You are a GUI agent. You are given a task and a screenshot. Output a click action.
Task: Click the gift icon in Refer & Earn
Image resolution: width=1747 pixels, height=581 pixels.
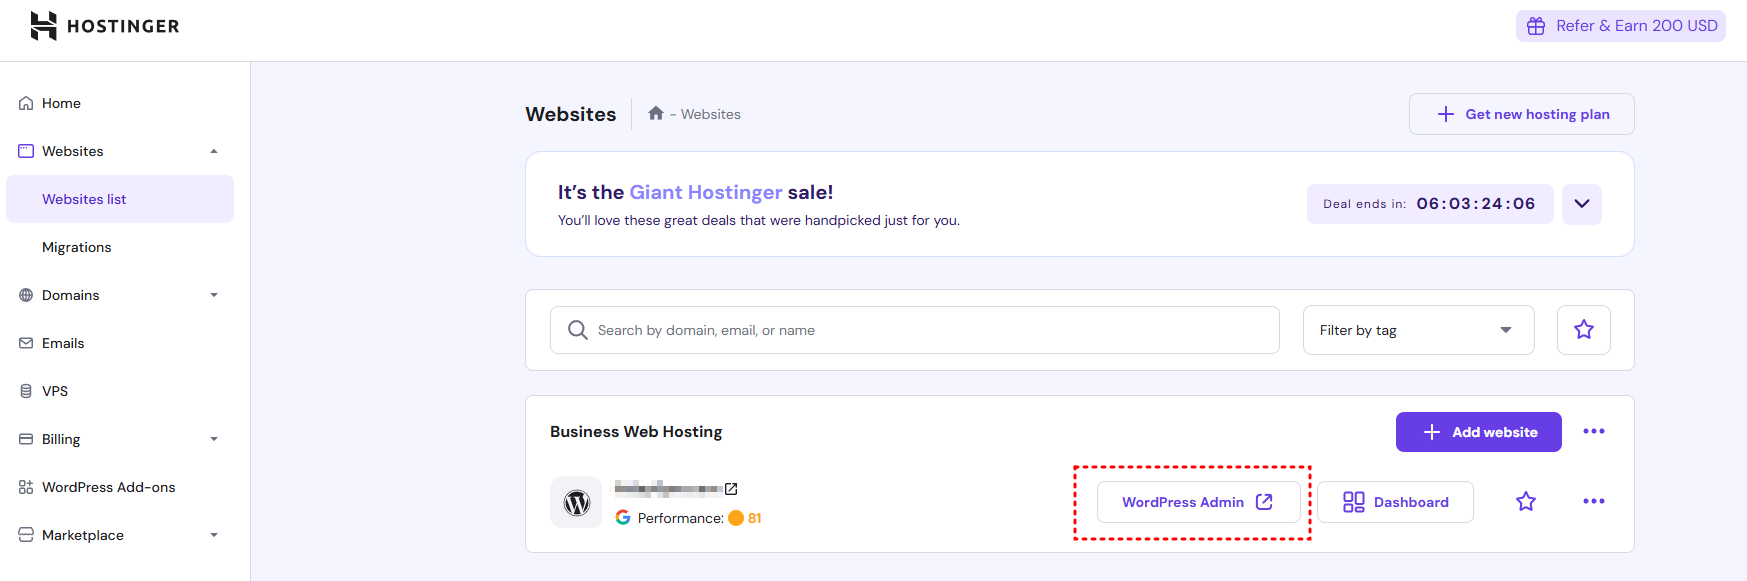(x=1536, y=26)
